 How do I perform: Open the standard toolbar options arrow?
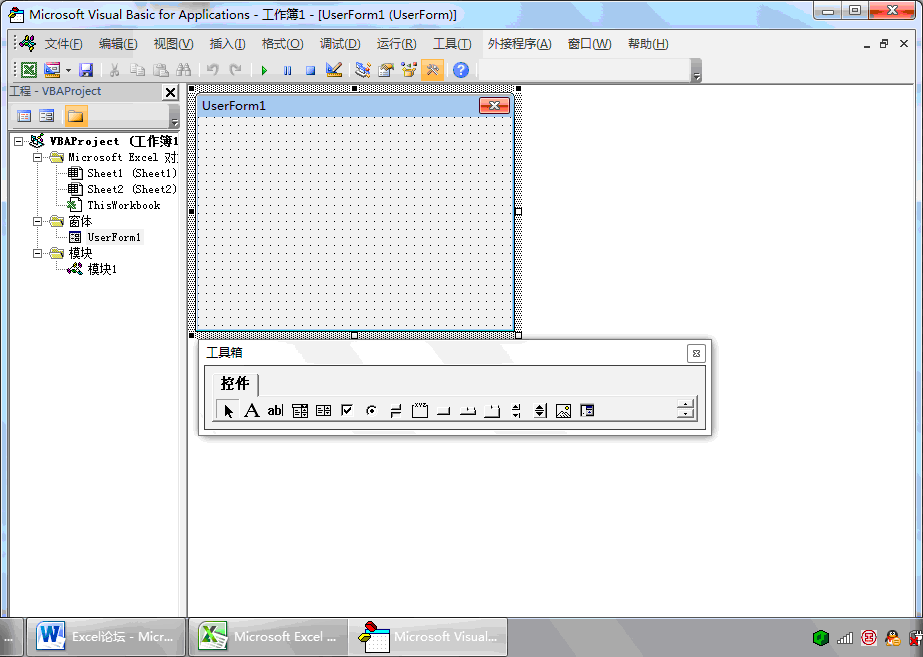coord(696,71)
